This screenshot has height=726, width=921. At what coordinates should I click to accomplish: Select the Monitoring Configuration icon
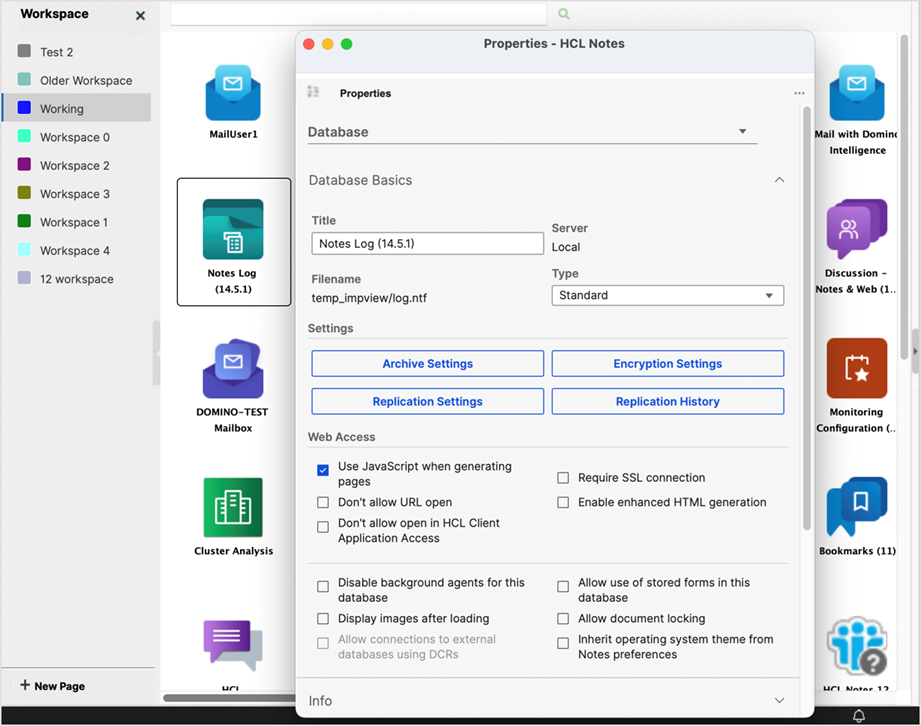(857, 367)
